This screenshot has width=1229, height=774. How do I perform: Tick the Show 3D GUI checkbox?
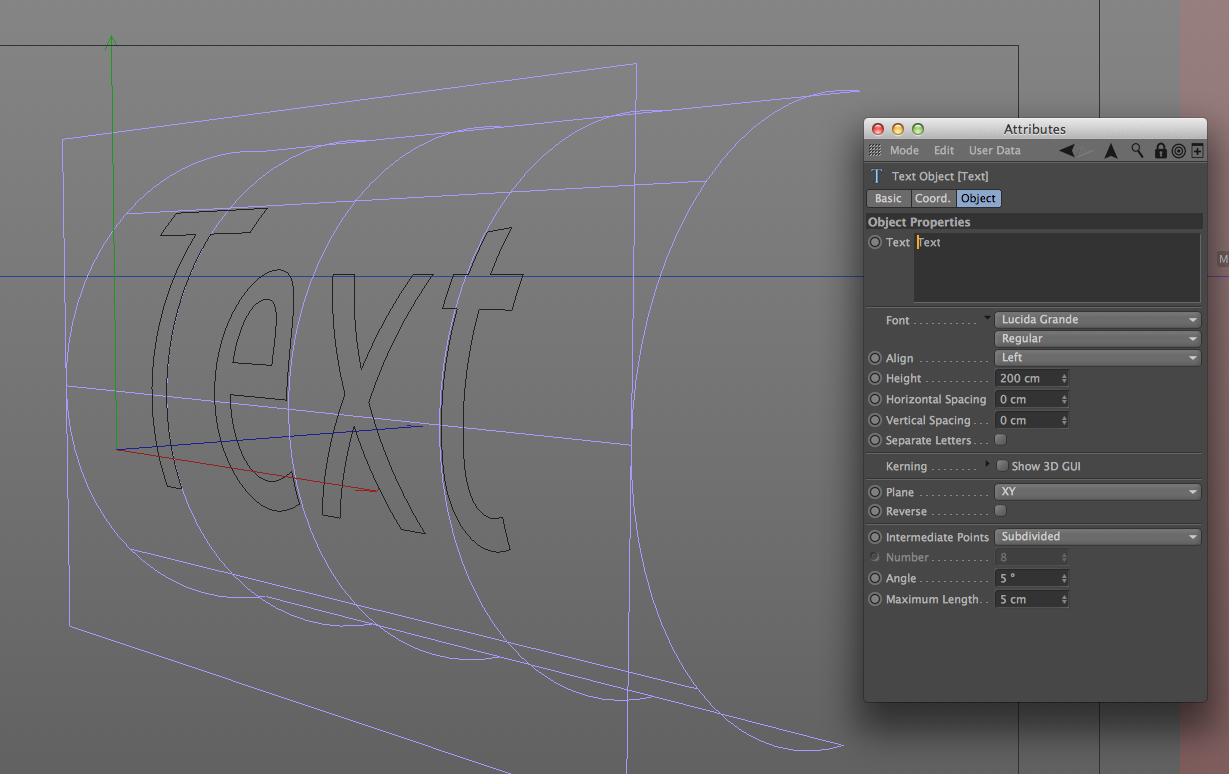1002,466
